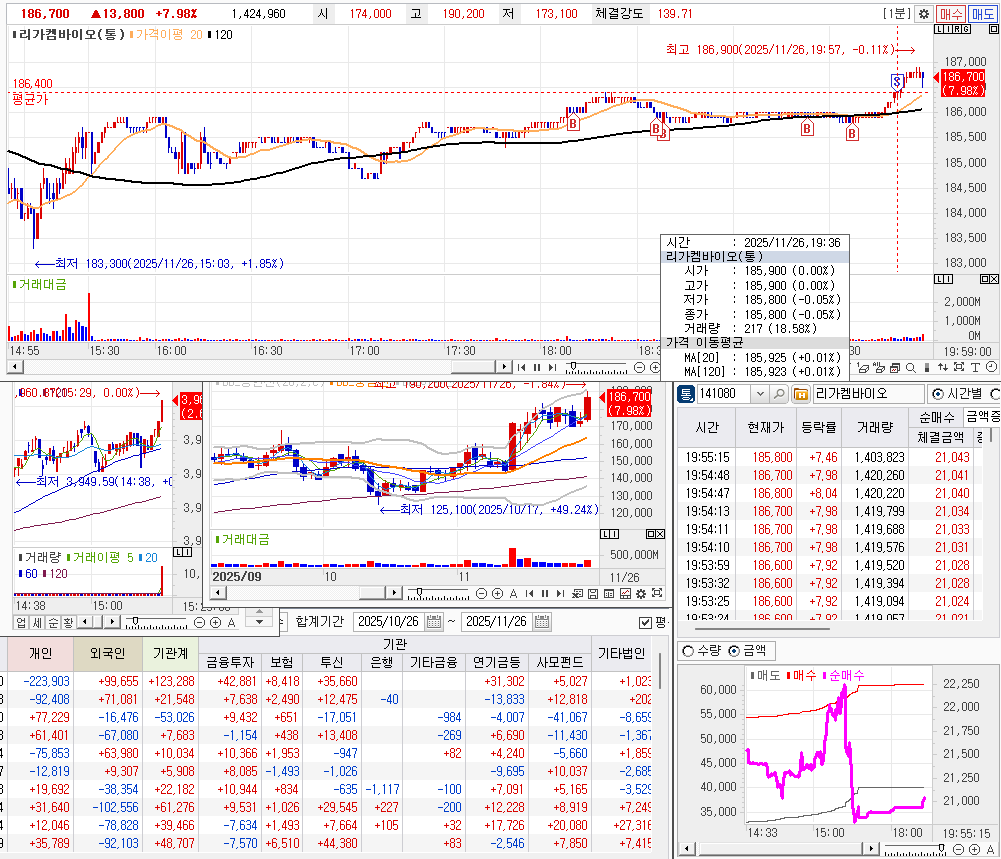This screenshot has height=859, width=1001.
Task: Click up-down arrows icon in main chart toolbar
Action: pyautogui.click(x=942, y=368)
